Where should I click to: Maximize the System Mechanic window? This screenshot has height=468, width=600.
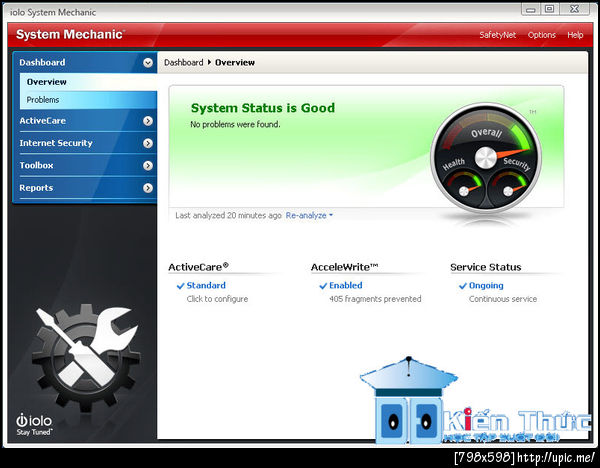(549, 9)
